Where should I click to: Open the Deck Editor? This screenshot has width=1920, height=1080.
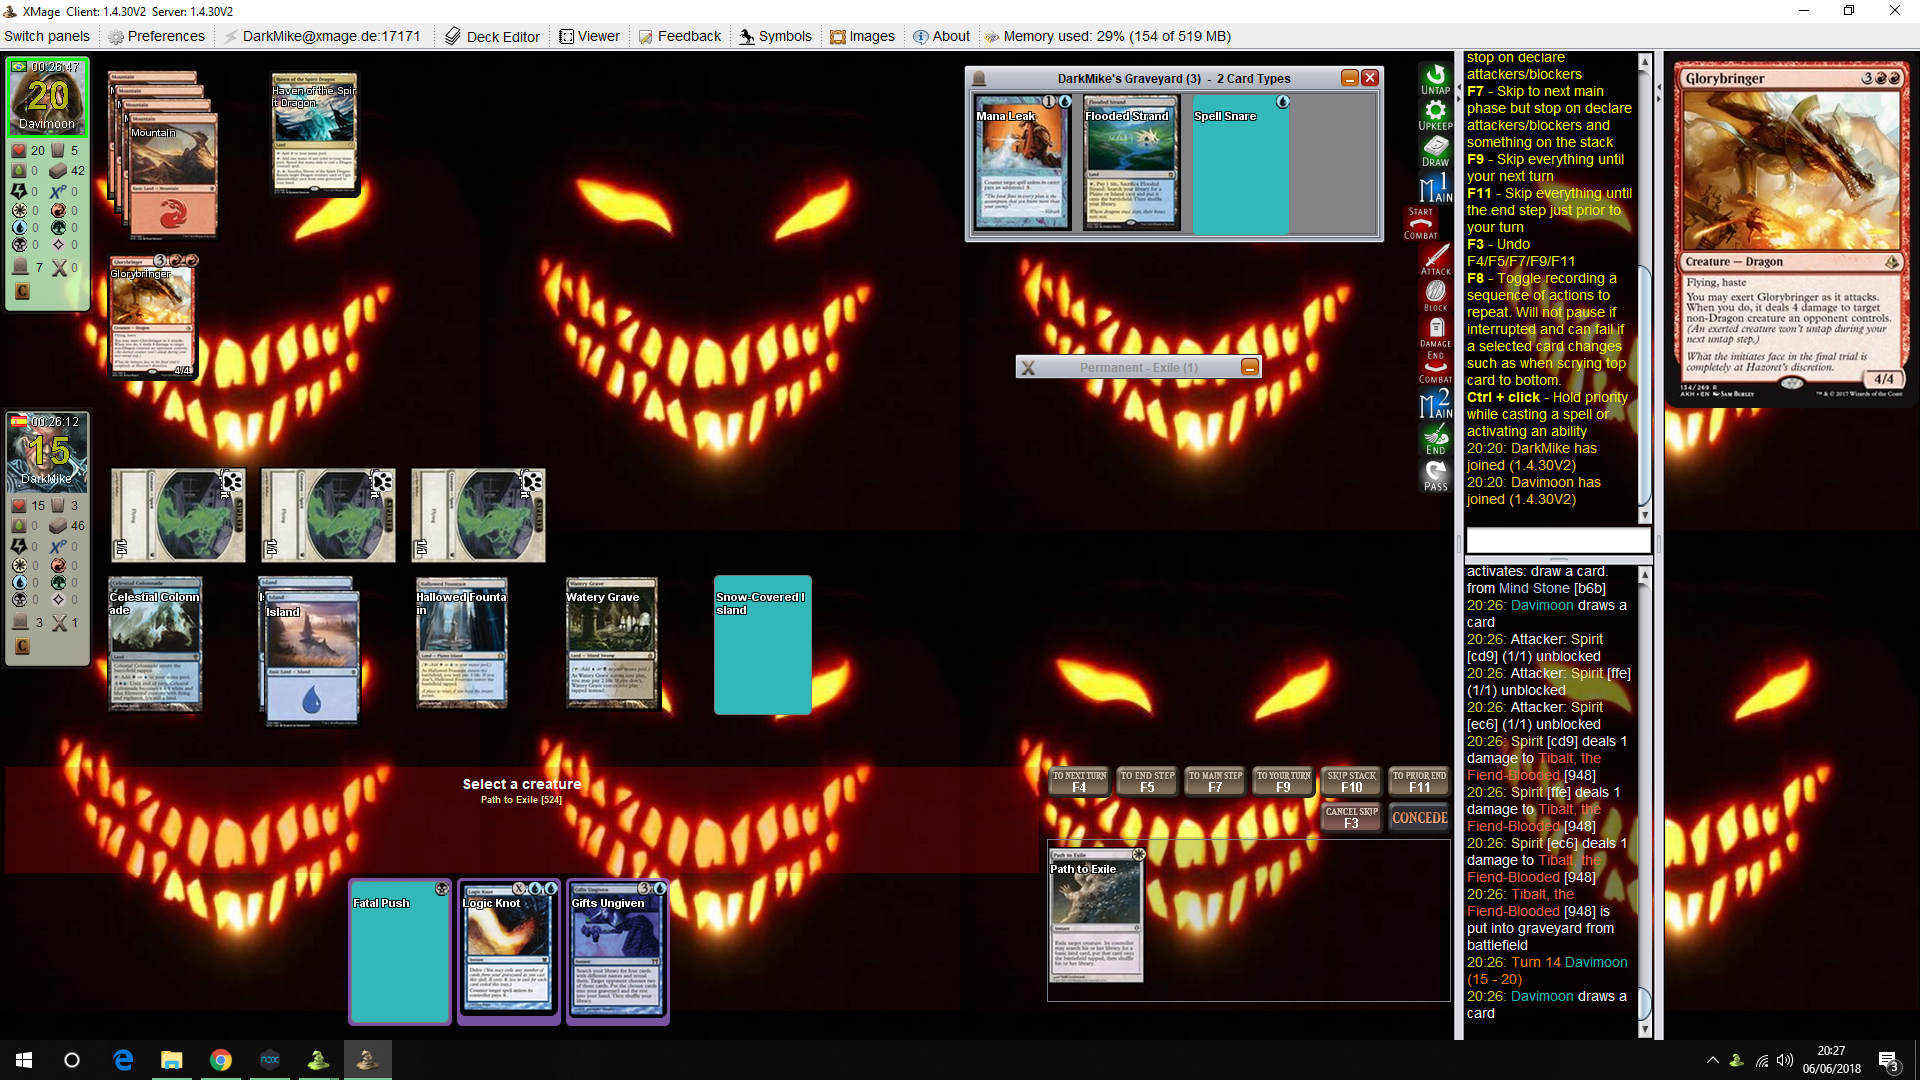coord(492,36)
